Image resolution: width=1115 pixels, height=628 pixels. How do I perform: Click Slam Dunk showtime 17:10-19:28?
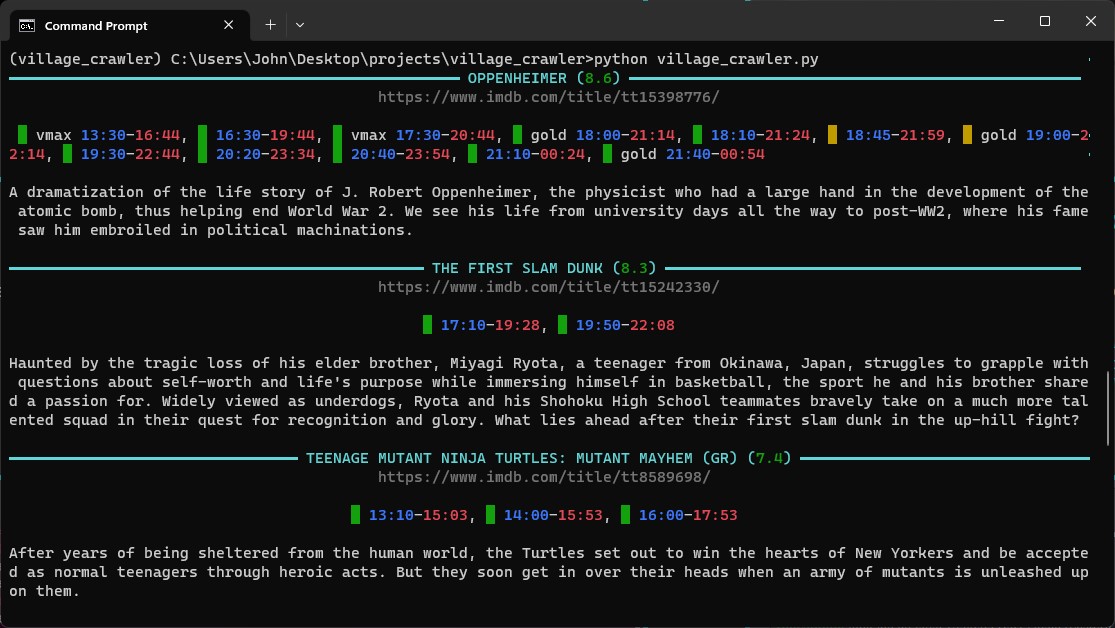point(490,325)
